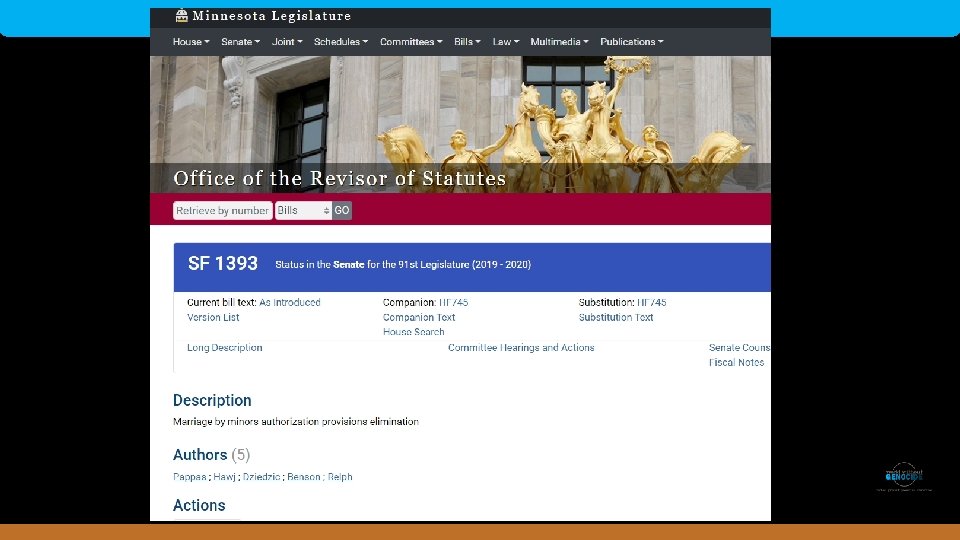Expand the Bills navigation menu
Viewport: 960px width, 540px height.
pos(467,42)
